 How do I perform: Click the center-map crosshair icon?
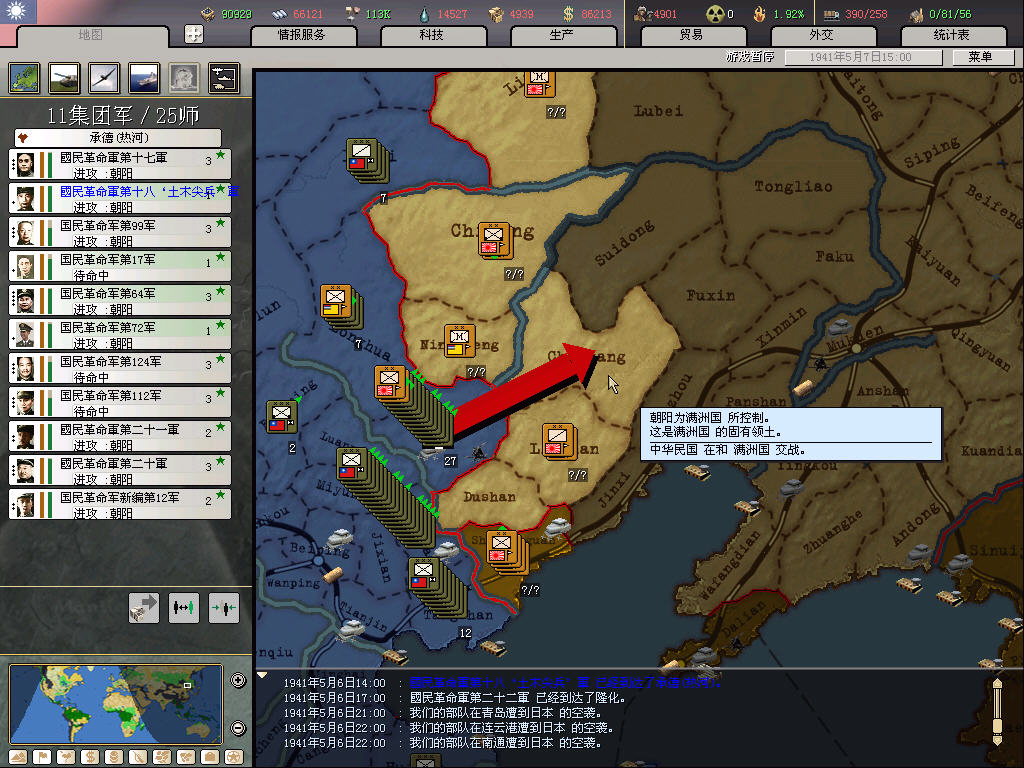(x=194, y=34)
